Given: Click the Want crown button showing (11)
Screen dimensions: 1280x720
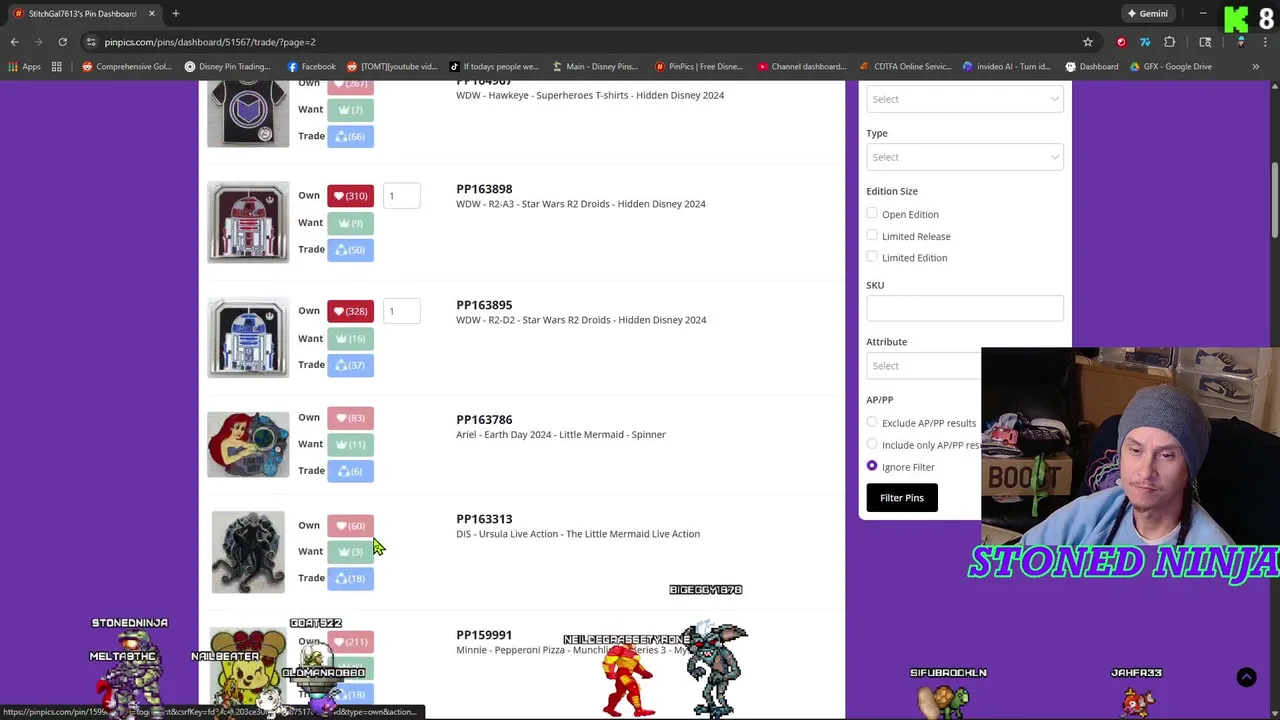Looking at the screenshot, I should [350, 444].
